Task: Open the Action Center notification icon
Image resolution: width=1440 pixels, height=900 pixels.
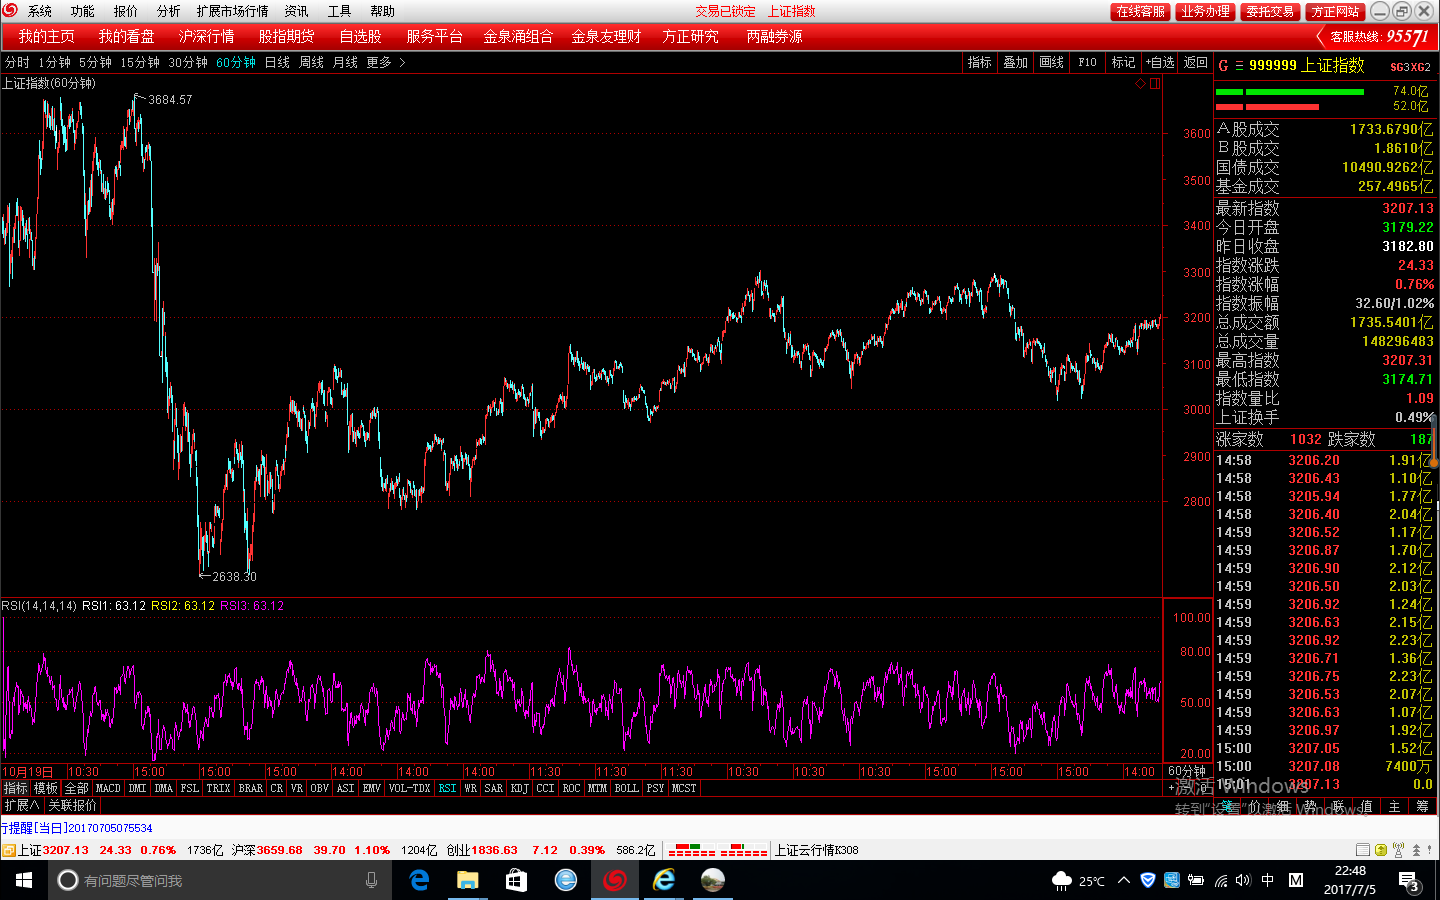Action: (x=1408, y=880)
